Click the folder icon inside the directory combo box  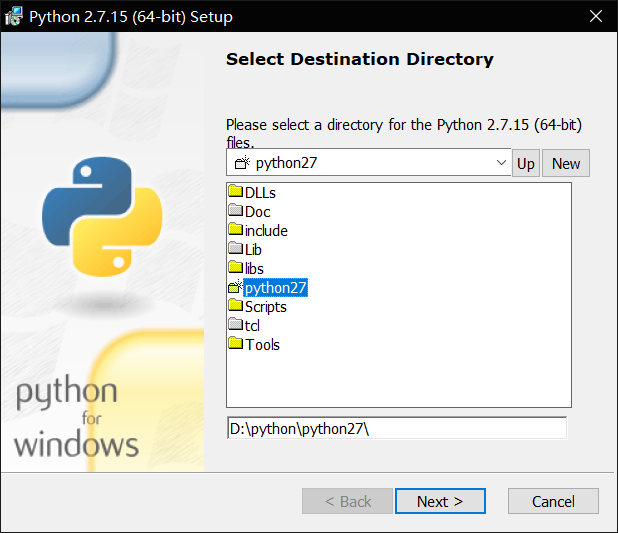[242, 162]
